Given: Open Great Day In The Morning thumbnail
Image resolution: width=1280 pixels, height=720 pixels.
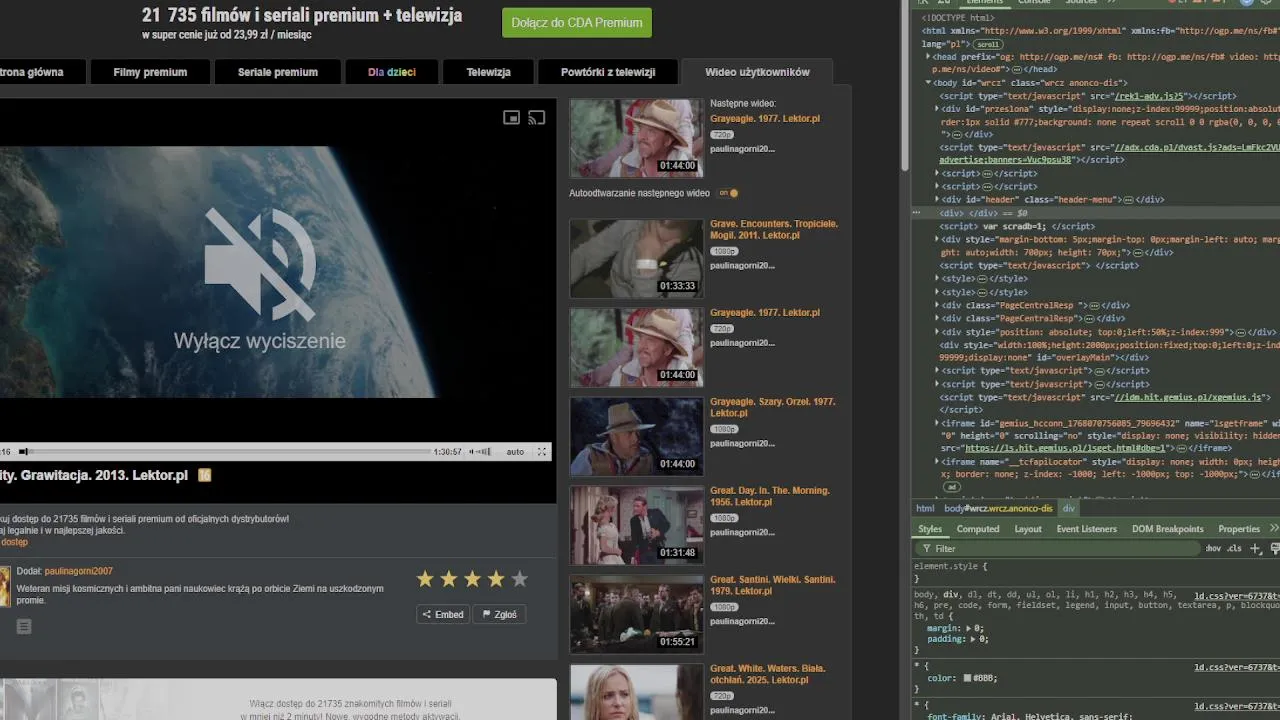Looking at the screenshot, I should (x=637, y=525).
